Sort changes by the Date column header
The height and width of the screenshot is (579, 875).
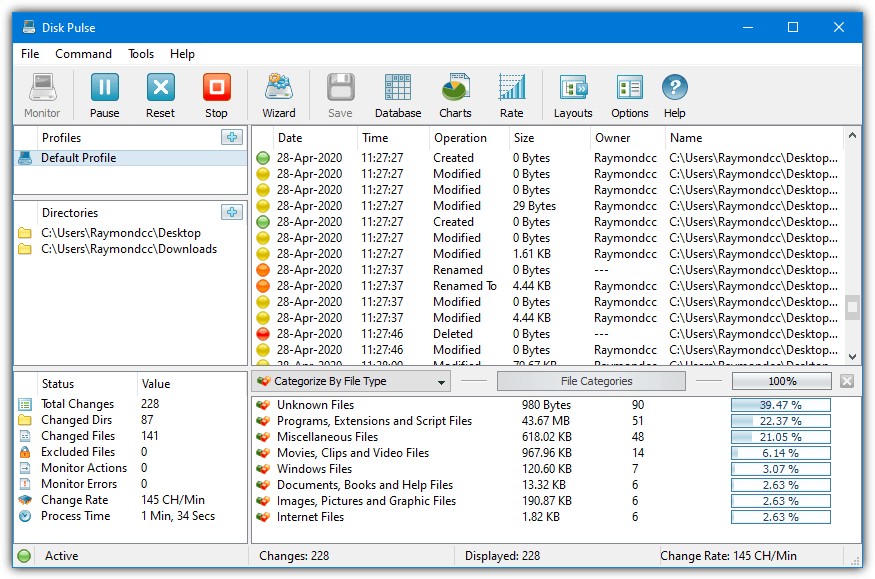pyautogui.click(x=315, y=138)
